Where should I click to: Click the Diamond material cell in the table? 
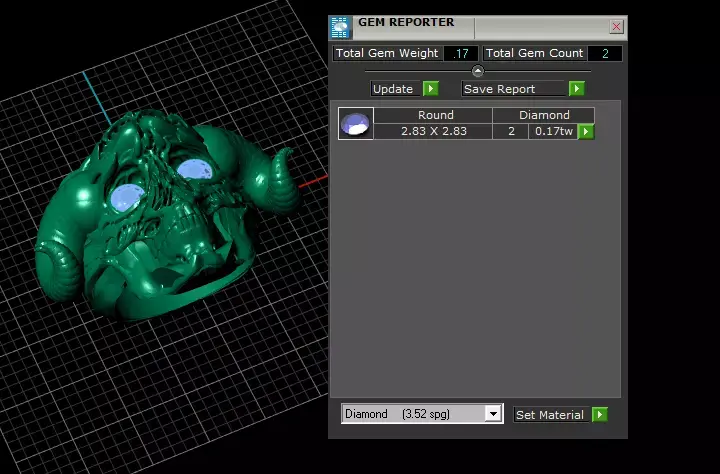(x=544, y=115)
